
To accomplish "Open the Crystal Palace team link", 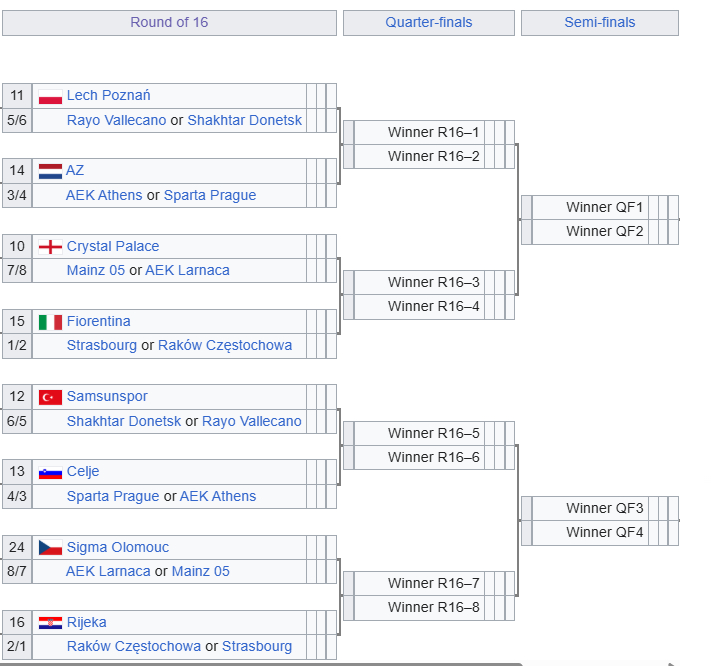I will [x=113, y=247].
